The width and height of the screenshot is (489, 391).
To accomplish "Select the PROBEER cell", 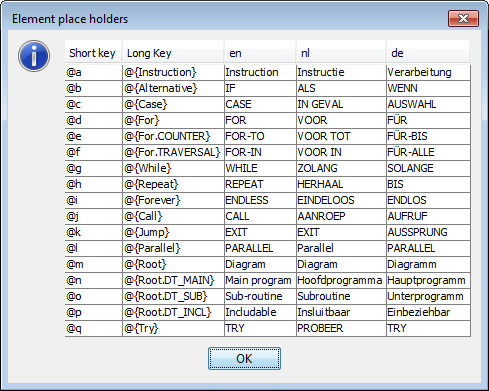I will tap(341, 328).
